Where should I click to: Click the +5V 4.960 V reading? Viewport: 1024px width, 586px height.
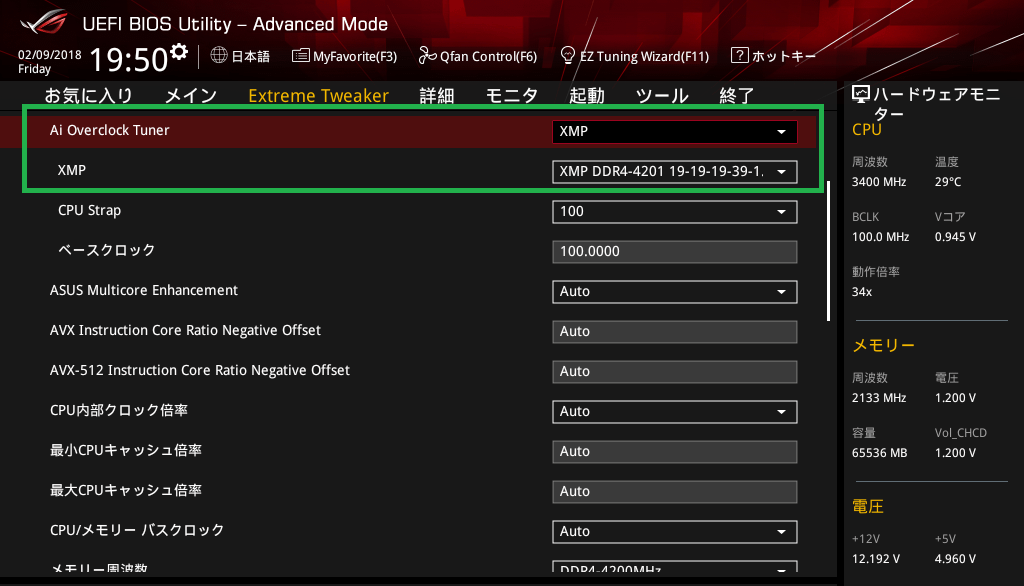tap(955, 559)
